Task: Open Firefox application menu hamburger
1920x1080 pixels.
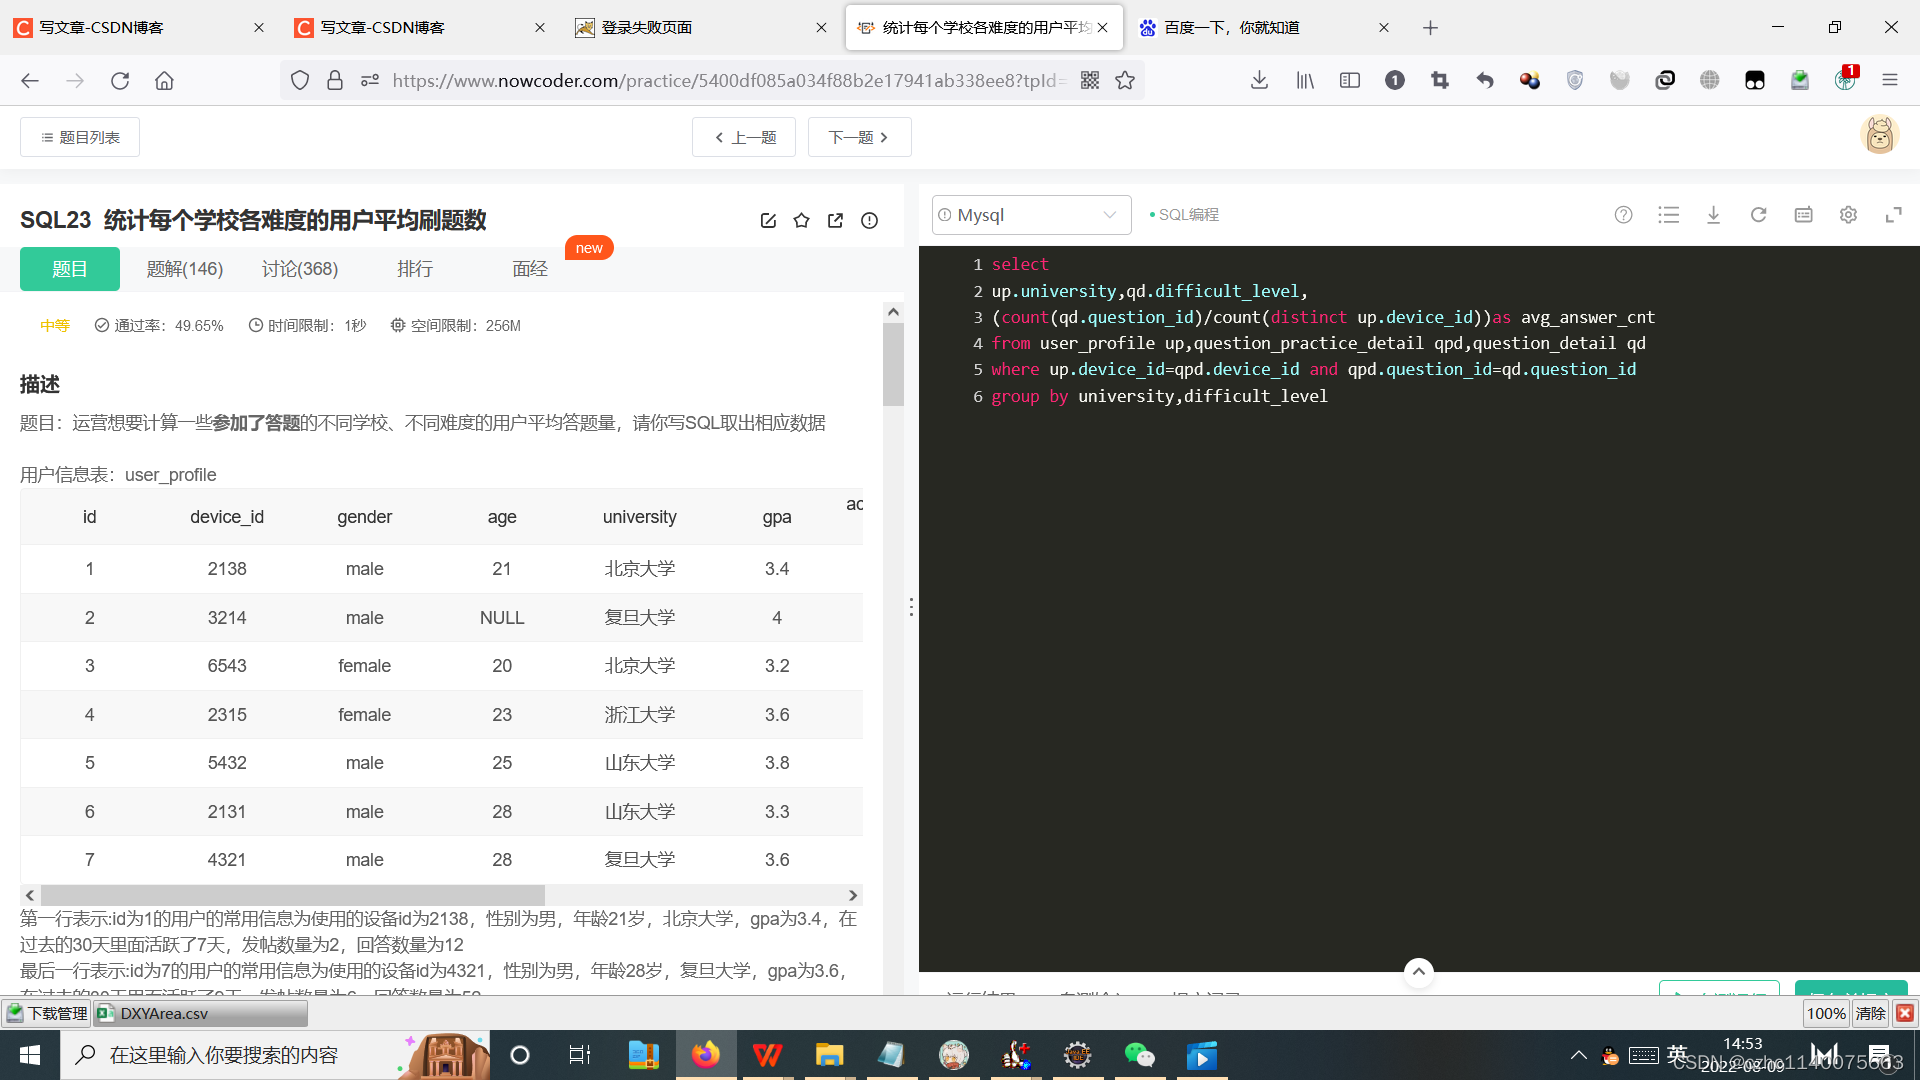Action: pos(1889,80)
